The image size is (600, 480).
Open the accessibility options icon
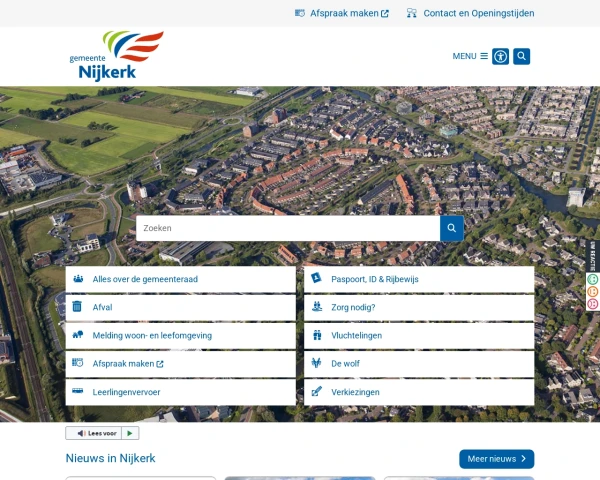pos(501,57)
